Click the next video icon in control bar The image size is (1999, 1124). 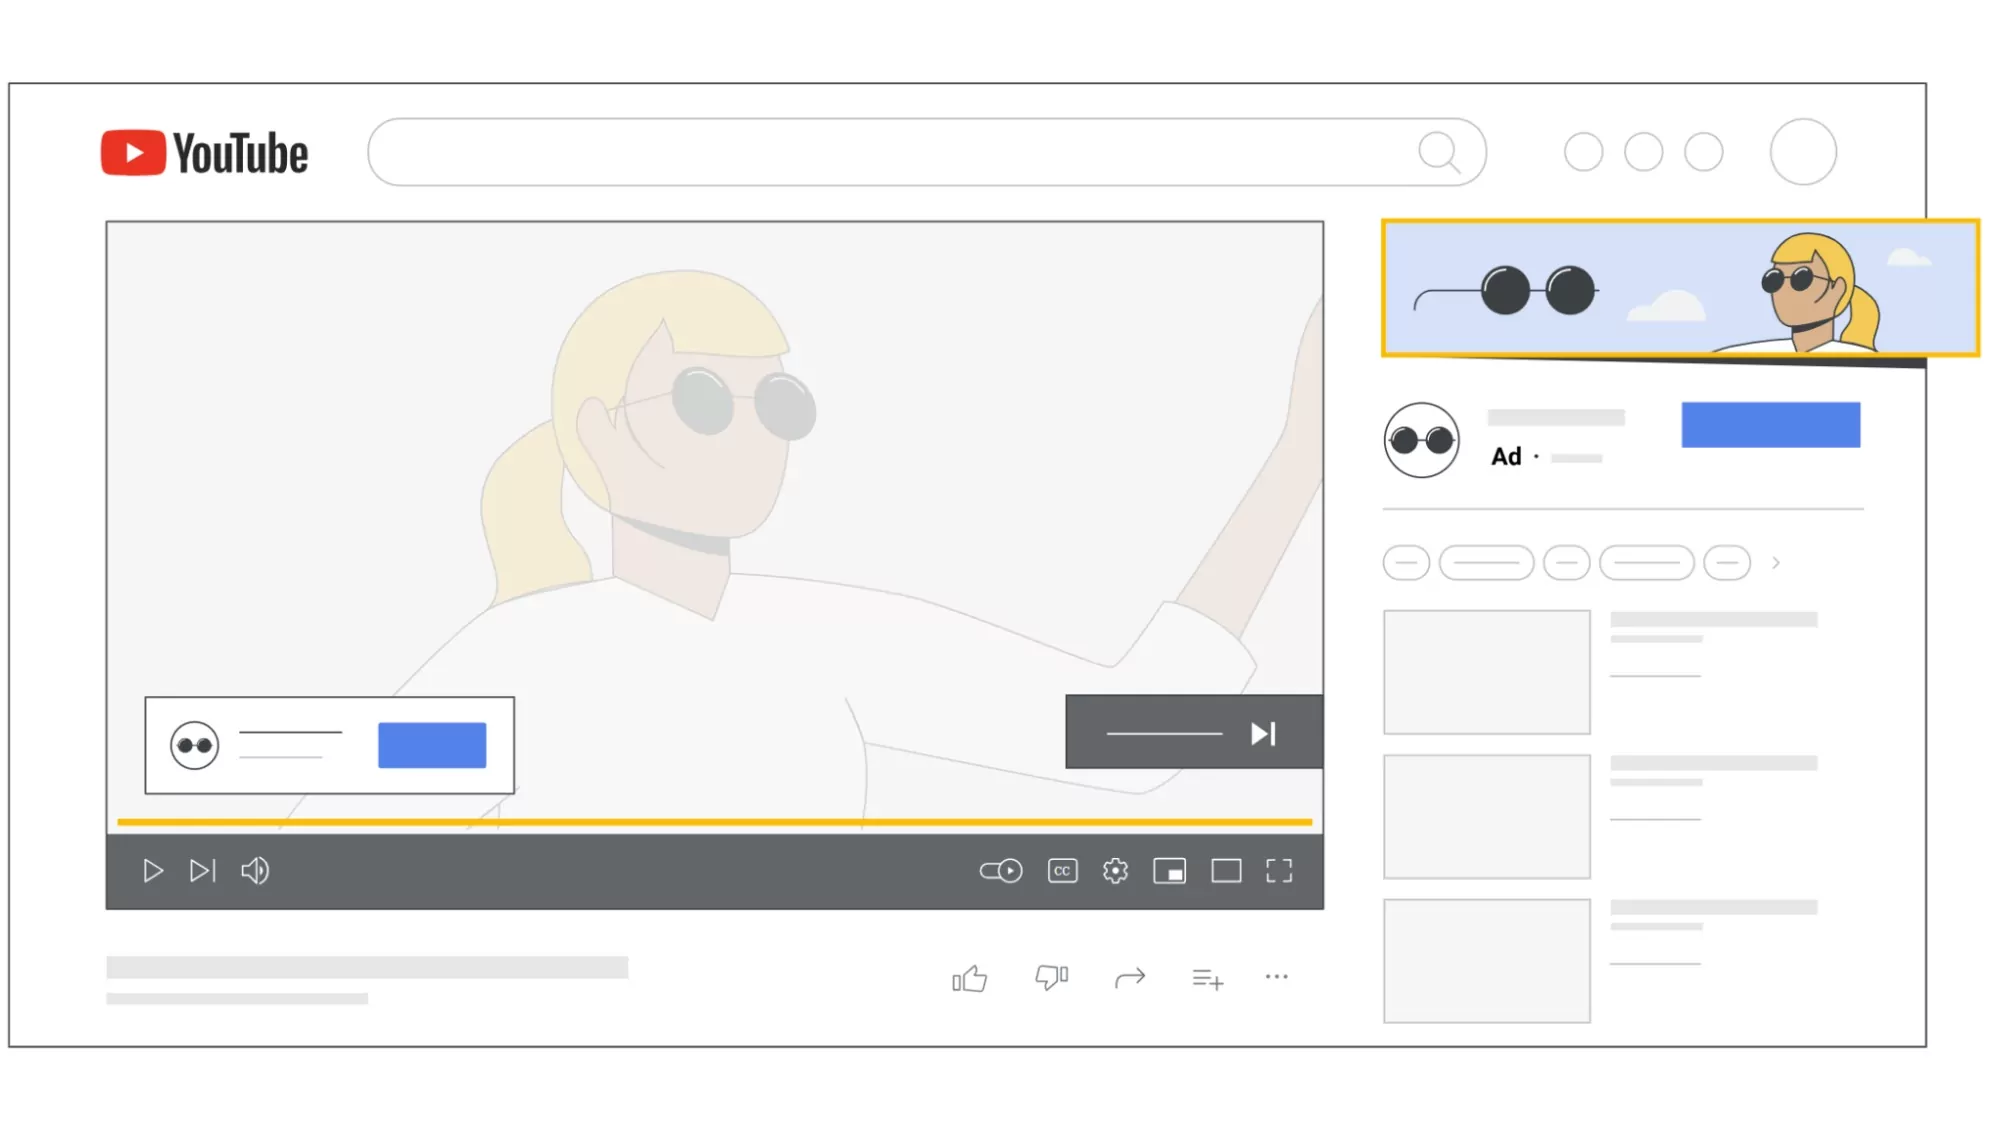click(202, 871)
